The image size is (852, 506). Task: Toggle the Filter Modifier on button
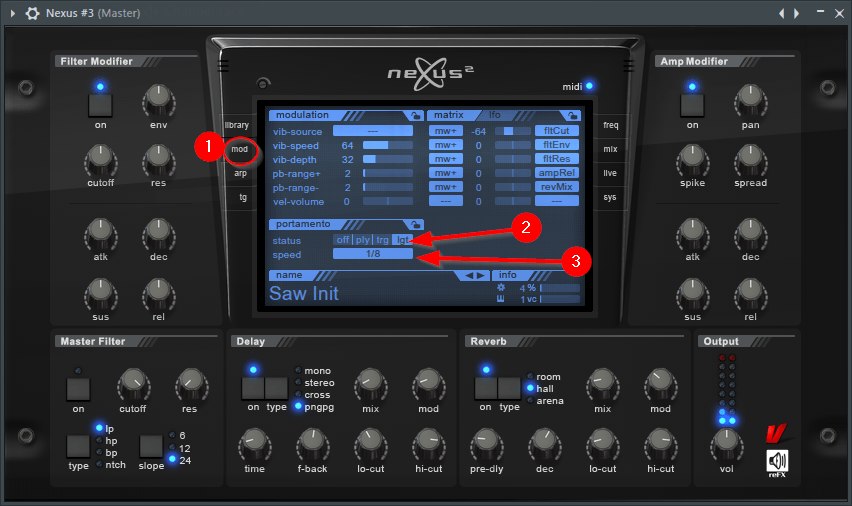tap(100, 104)
